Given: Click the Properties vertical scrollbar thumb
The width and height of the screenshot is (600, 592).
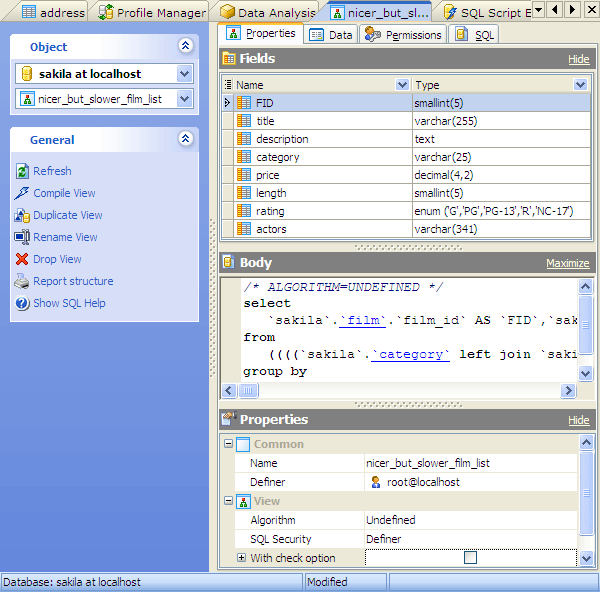Looking at the screenshot, I should point(586,493).
